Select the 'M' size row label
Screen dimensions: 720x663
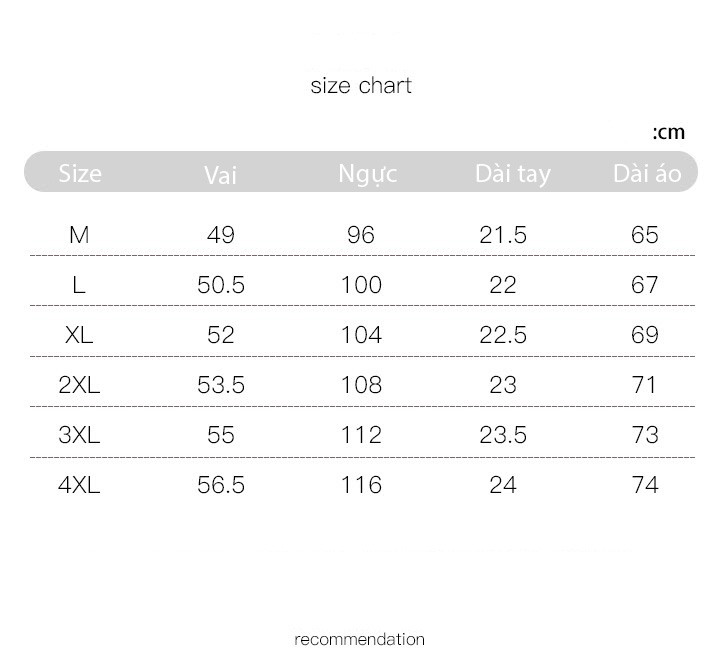pyautogui.click(x=79, y=235)
